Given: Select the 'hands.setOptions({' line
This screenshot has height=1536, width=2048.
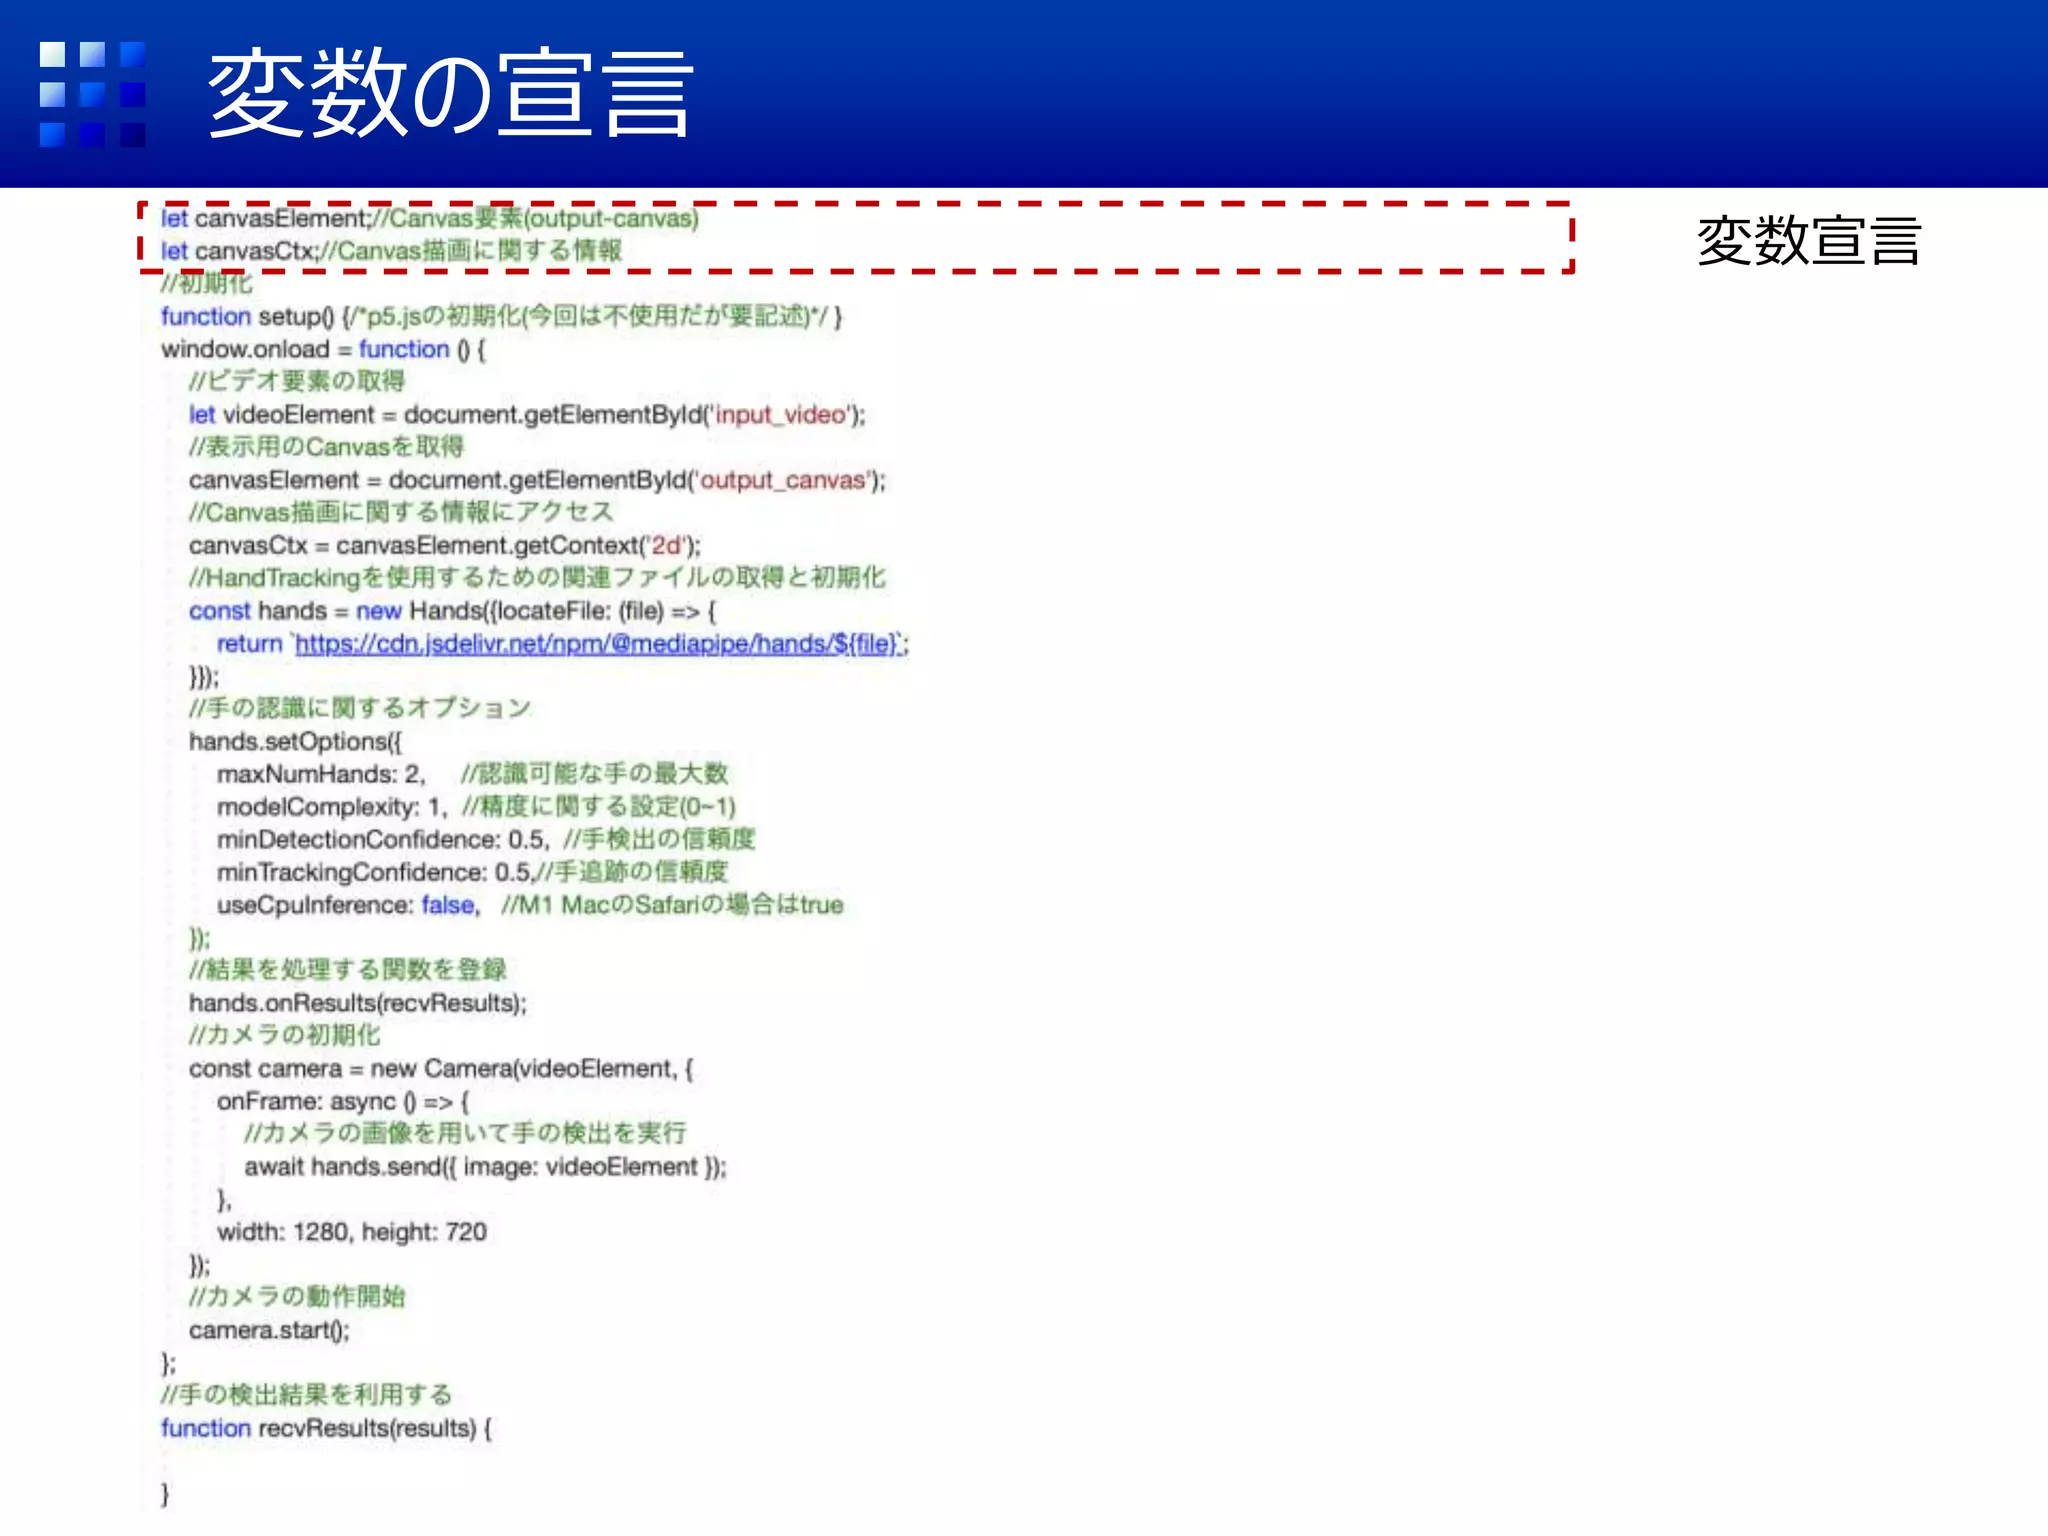Looking at the screenshot, I should tap(296, 742).
